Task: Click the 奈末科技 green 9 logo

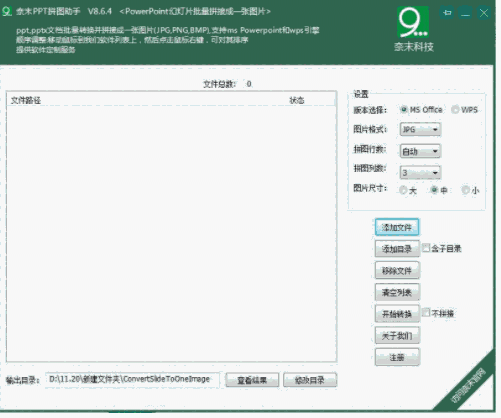Action: coord(413,22)
